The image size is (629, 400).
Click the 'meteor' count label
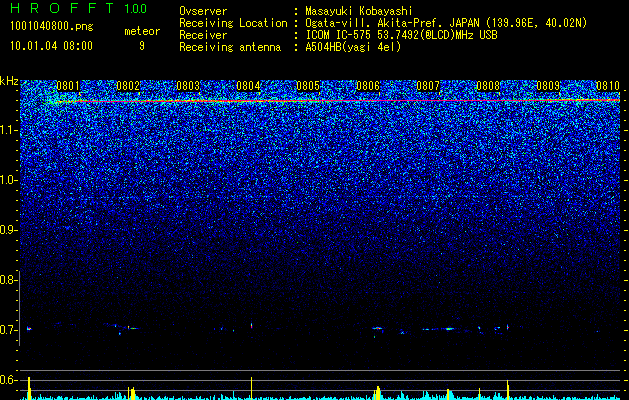142,31
